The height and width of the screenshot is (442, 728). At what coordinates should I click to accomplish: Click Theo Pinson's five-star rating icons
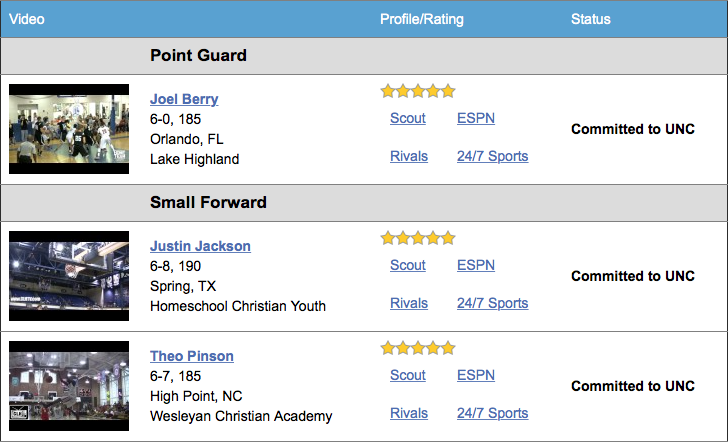418,348
